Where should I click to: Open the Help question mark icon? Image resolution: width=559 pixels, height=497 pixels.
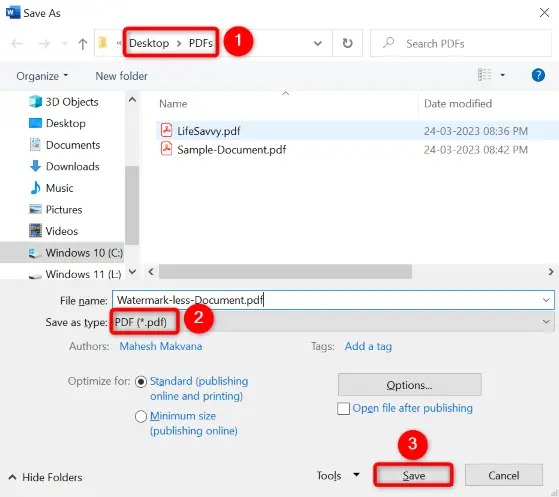click(538, 75)
